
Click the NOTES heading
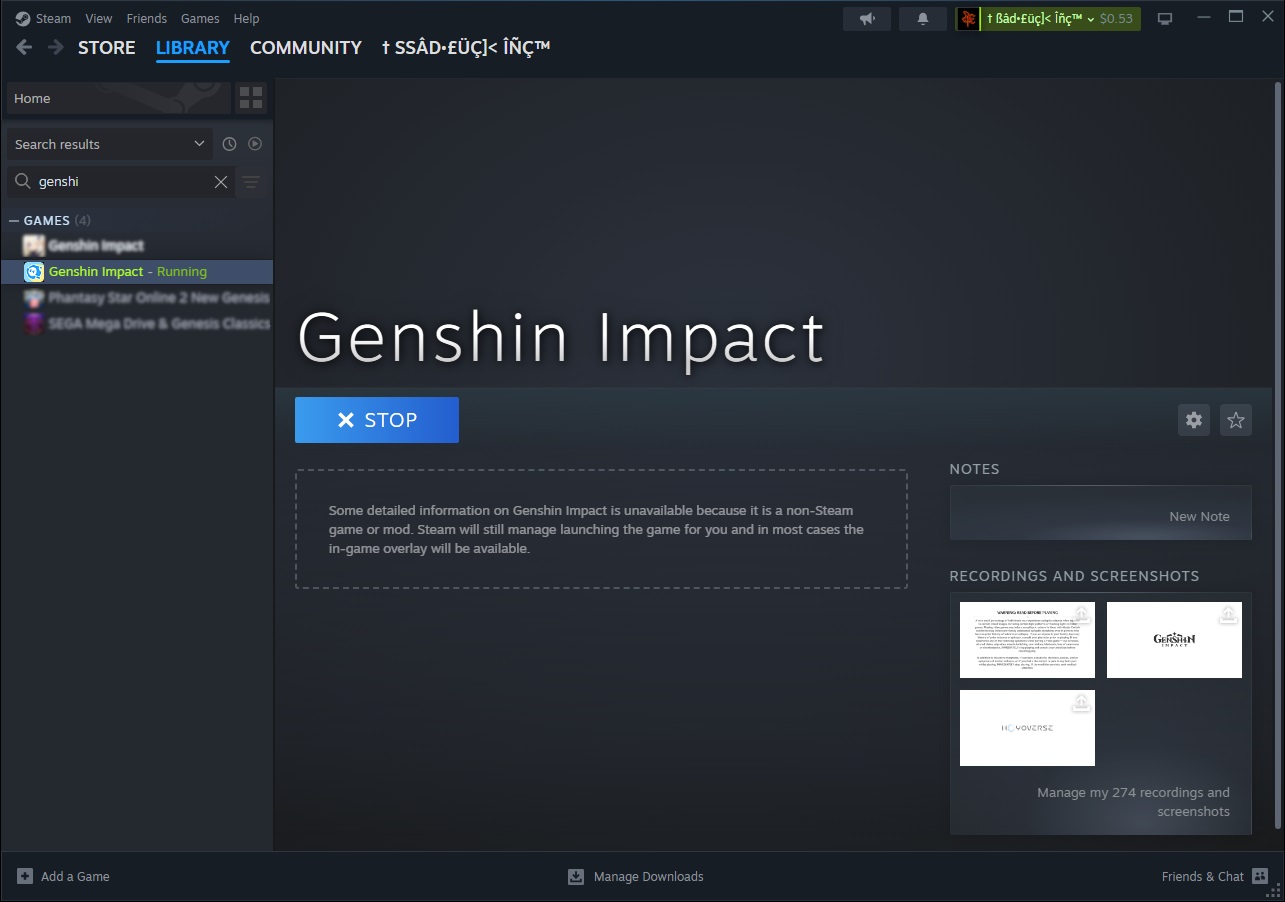coord(974,469)
